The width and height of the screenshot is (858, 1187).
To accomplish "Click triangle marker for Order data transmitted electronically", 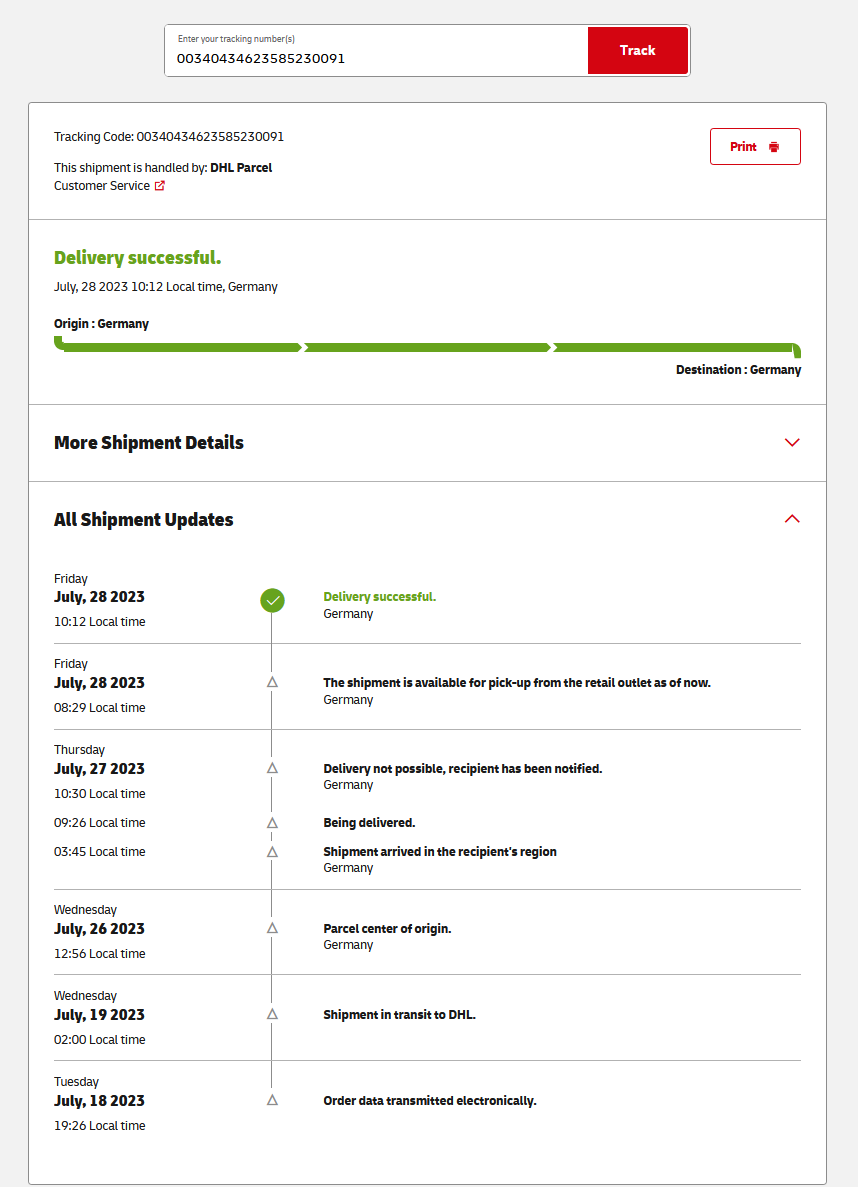I will 272,1100.
